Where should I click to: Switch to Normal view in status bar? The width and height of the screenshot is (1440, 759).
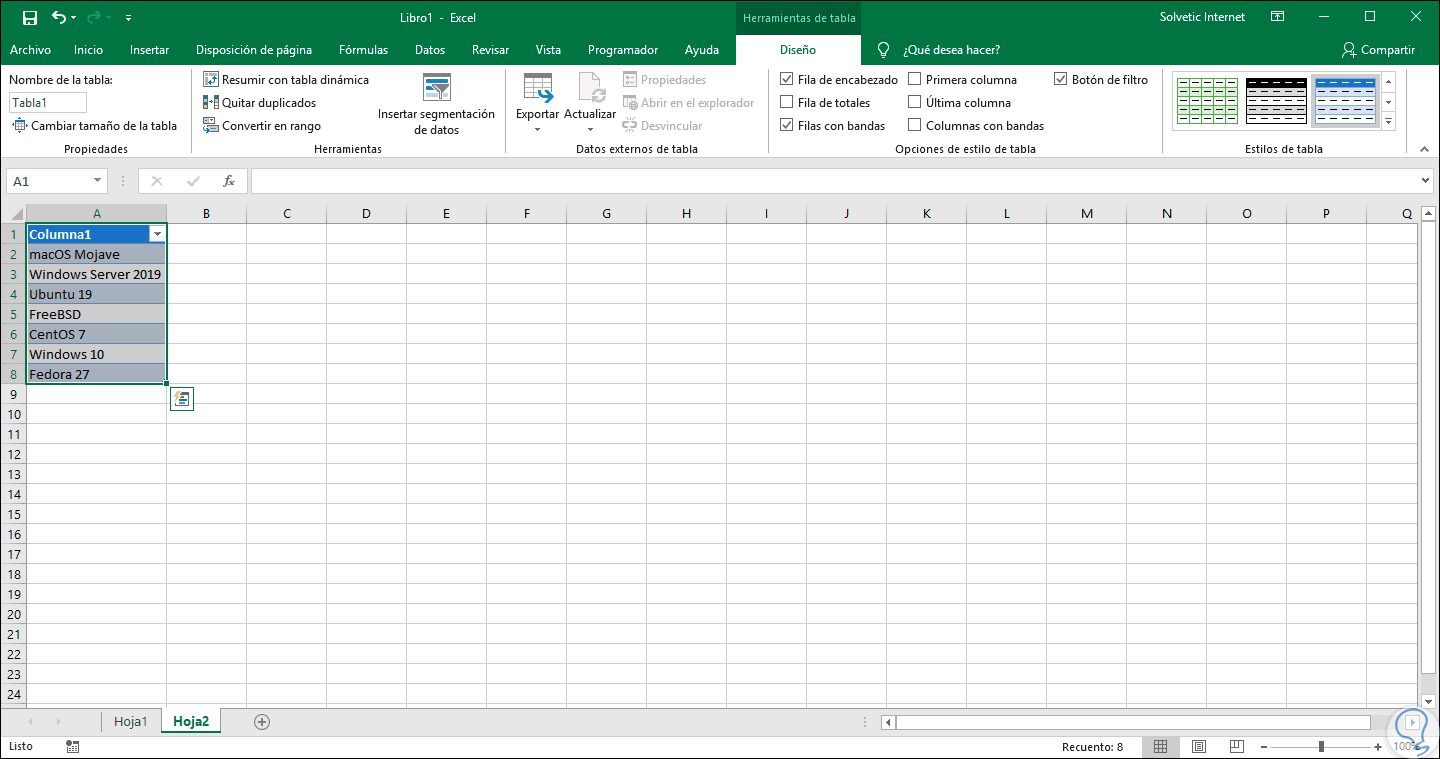tap(1161, 747)
